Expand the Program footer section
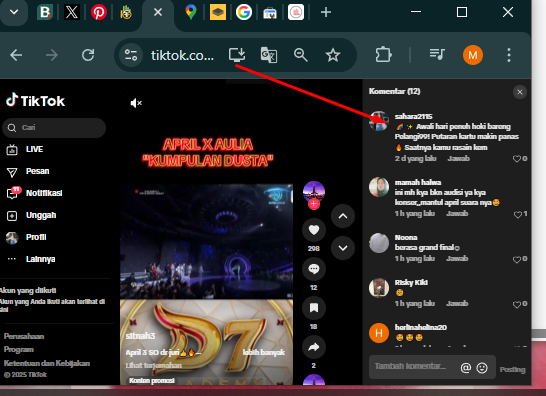The image size is (546, 396). point(19,350)
